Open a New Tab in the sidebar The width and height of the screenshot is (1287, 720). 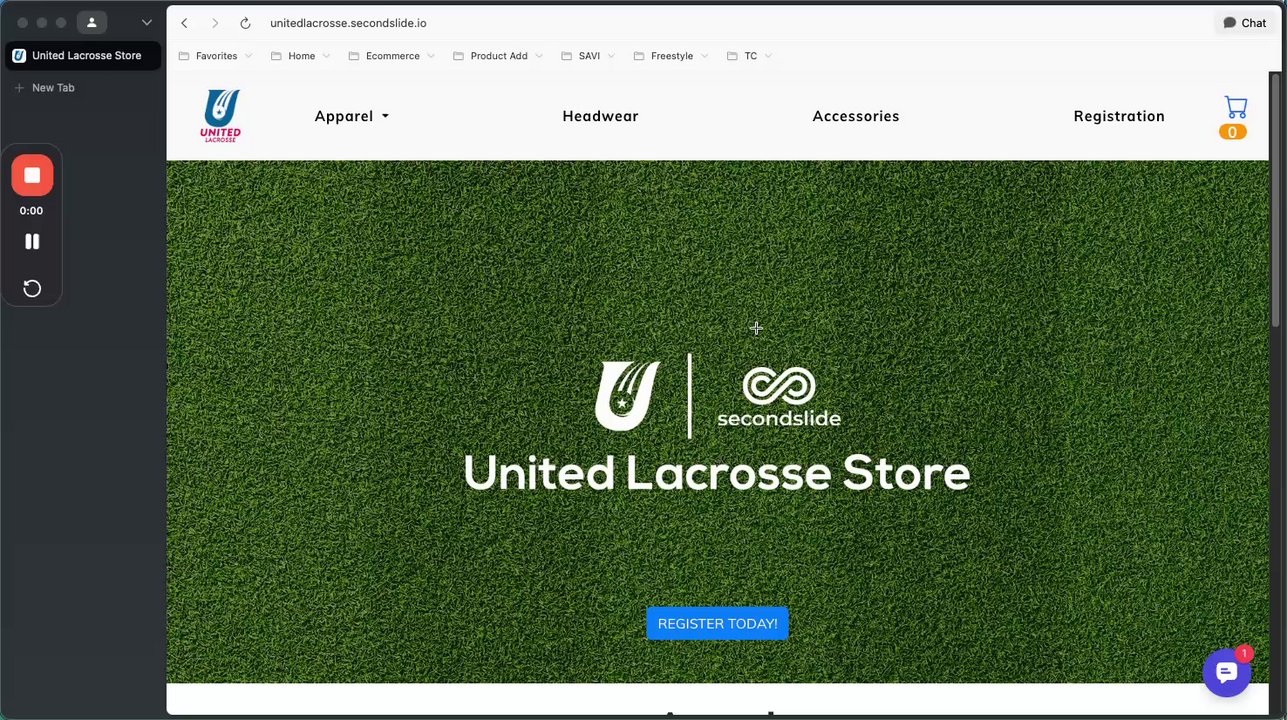tap(44, 88)
